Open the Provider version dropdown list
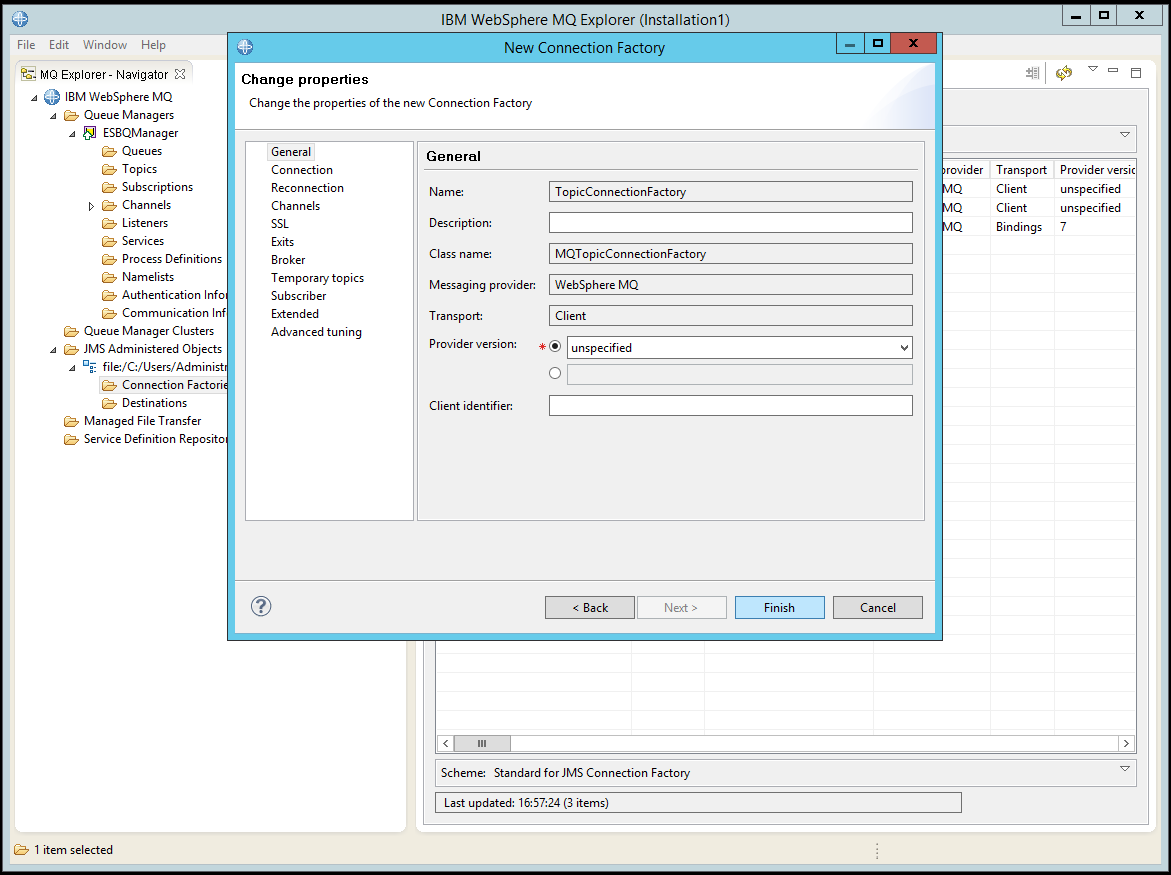 (x=902, y=346)
